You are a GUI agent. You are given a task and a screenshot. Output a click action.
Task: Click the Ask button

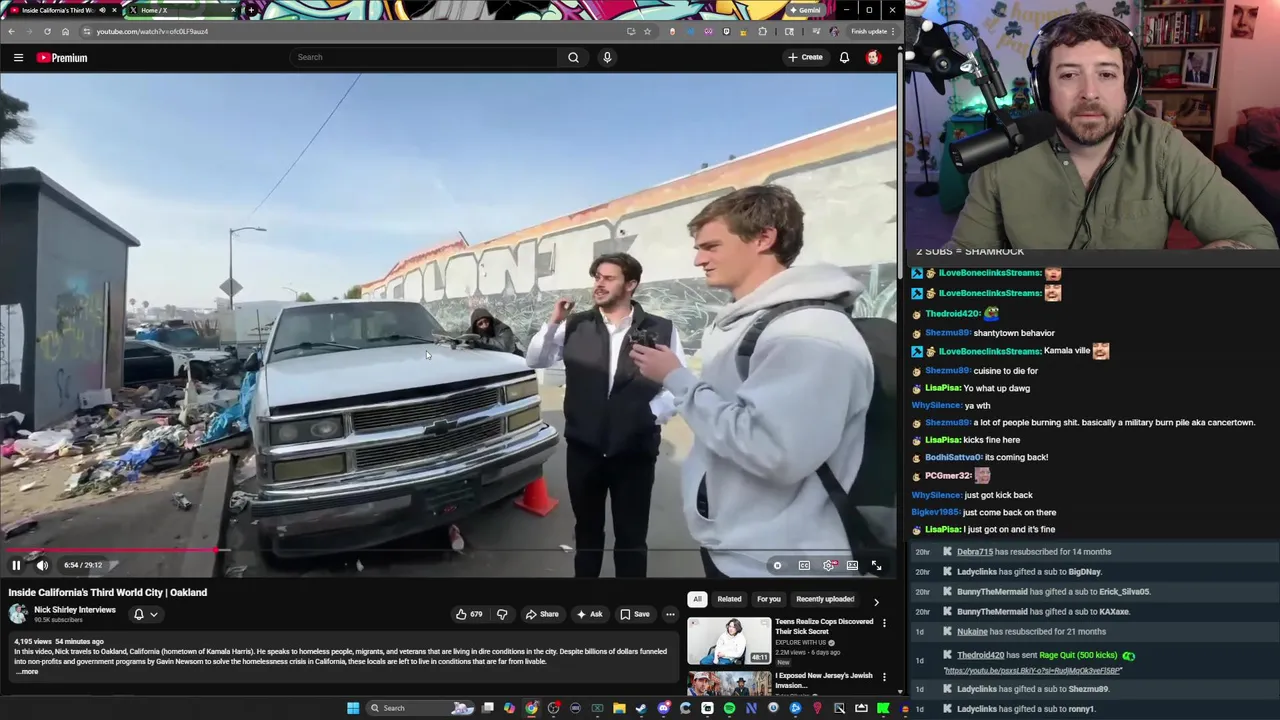coord(589,614)
